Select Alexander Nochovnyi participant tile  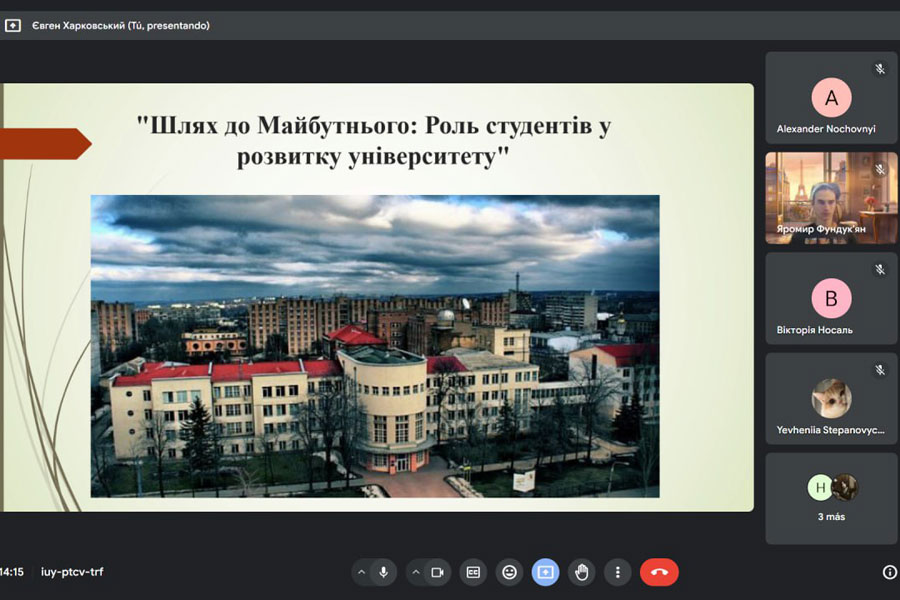831,98
